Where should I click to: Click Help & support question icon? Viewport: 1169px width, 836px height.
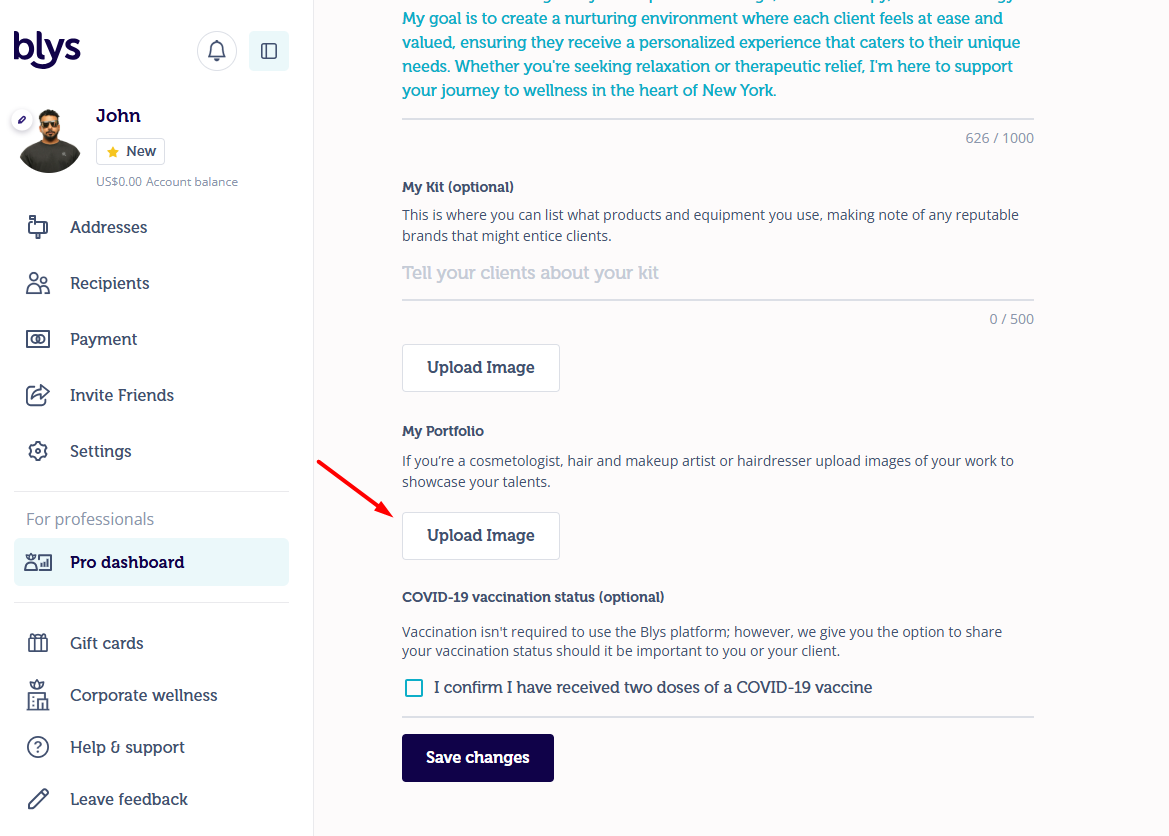(38, 747)
